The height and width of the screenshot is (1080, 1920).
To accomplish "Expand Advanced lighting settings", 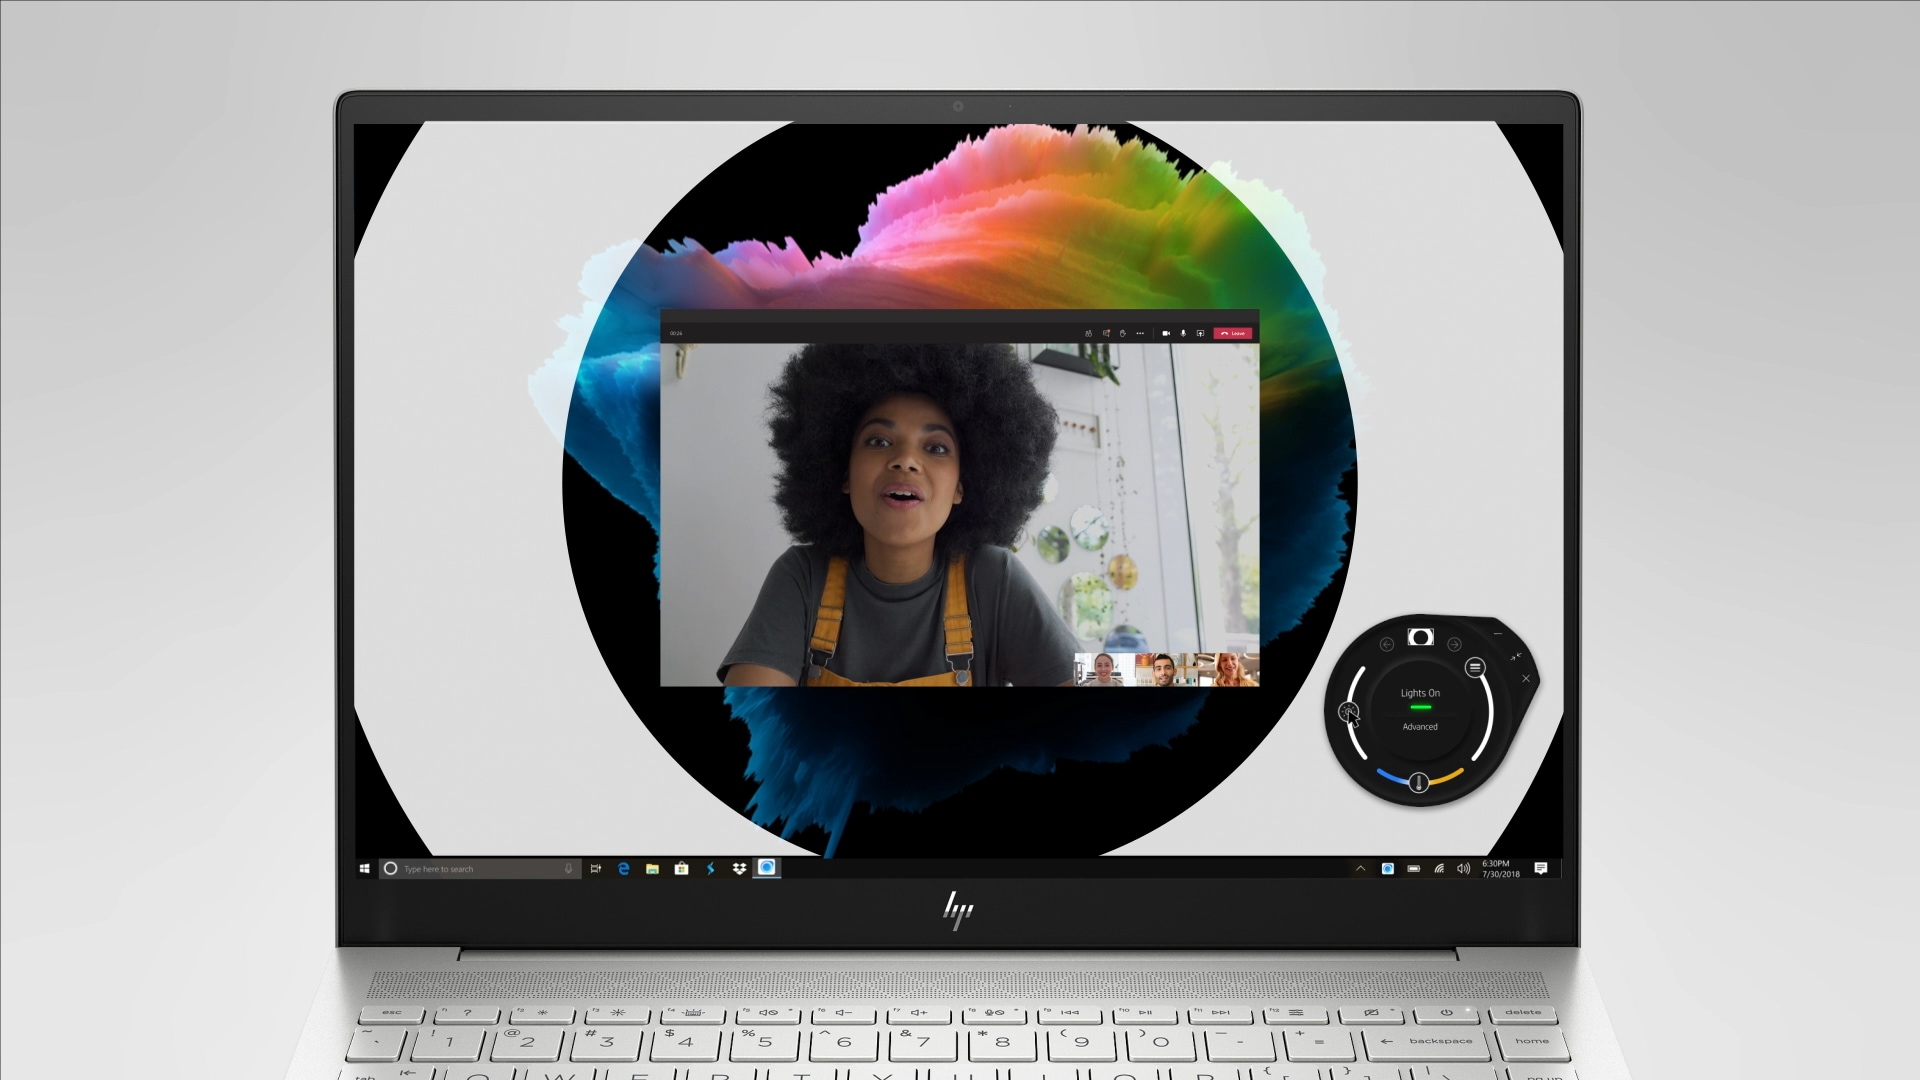I will (x=1420, y=727).
